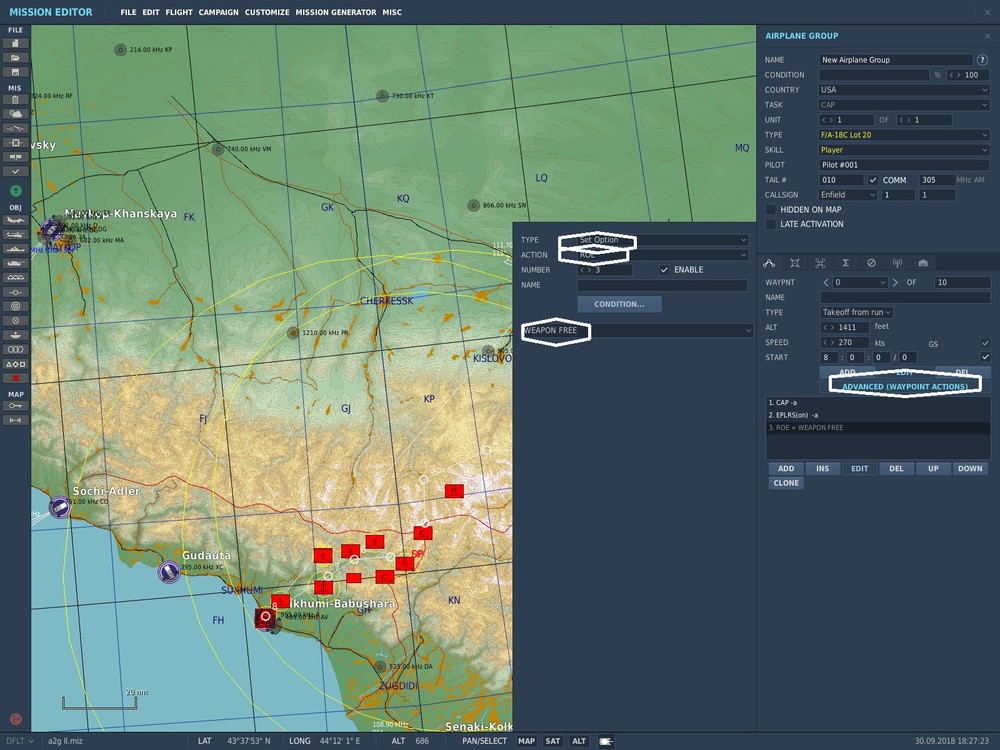The width and height of the screenshot is (1000, 750).
Task: Click the red X delete object icon
Action: click(x=15, y=378)
